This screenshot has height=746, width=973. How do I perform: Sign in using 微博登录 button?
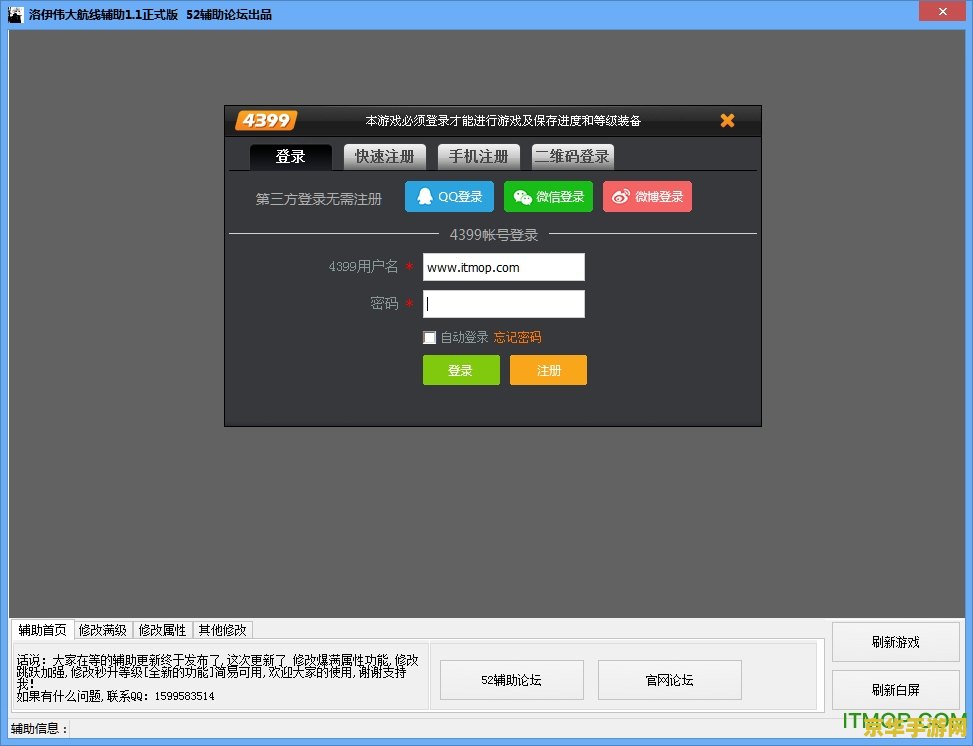click(647, 197)
